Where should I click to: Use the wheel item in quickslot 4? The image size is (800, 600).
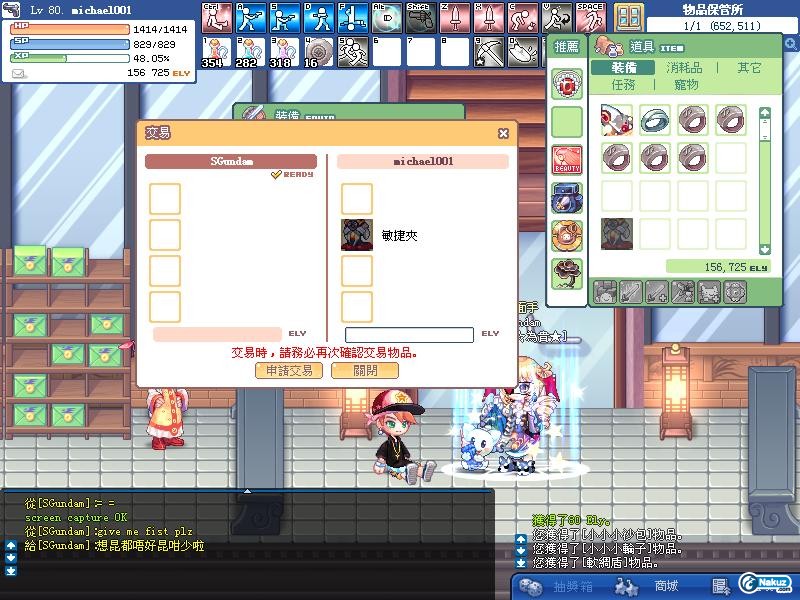click(x=319, y=52)
